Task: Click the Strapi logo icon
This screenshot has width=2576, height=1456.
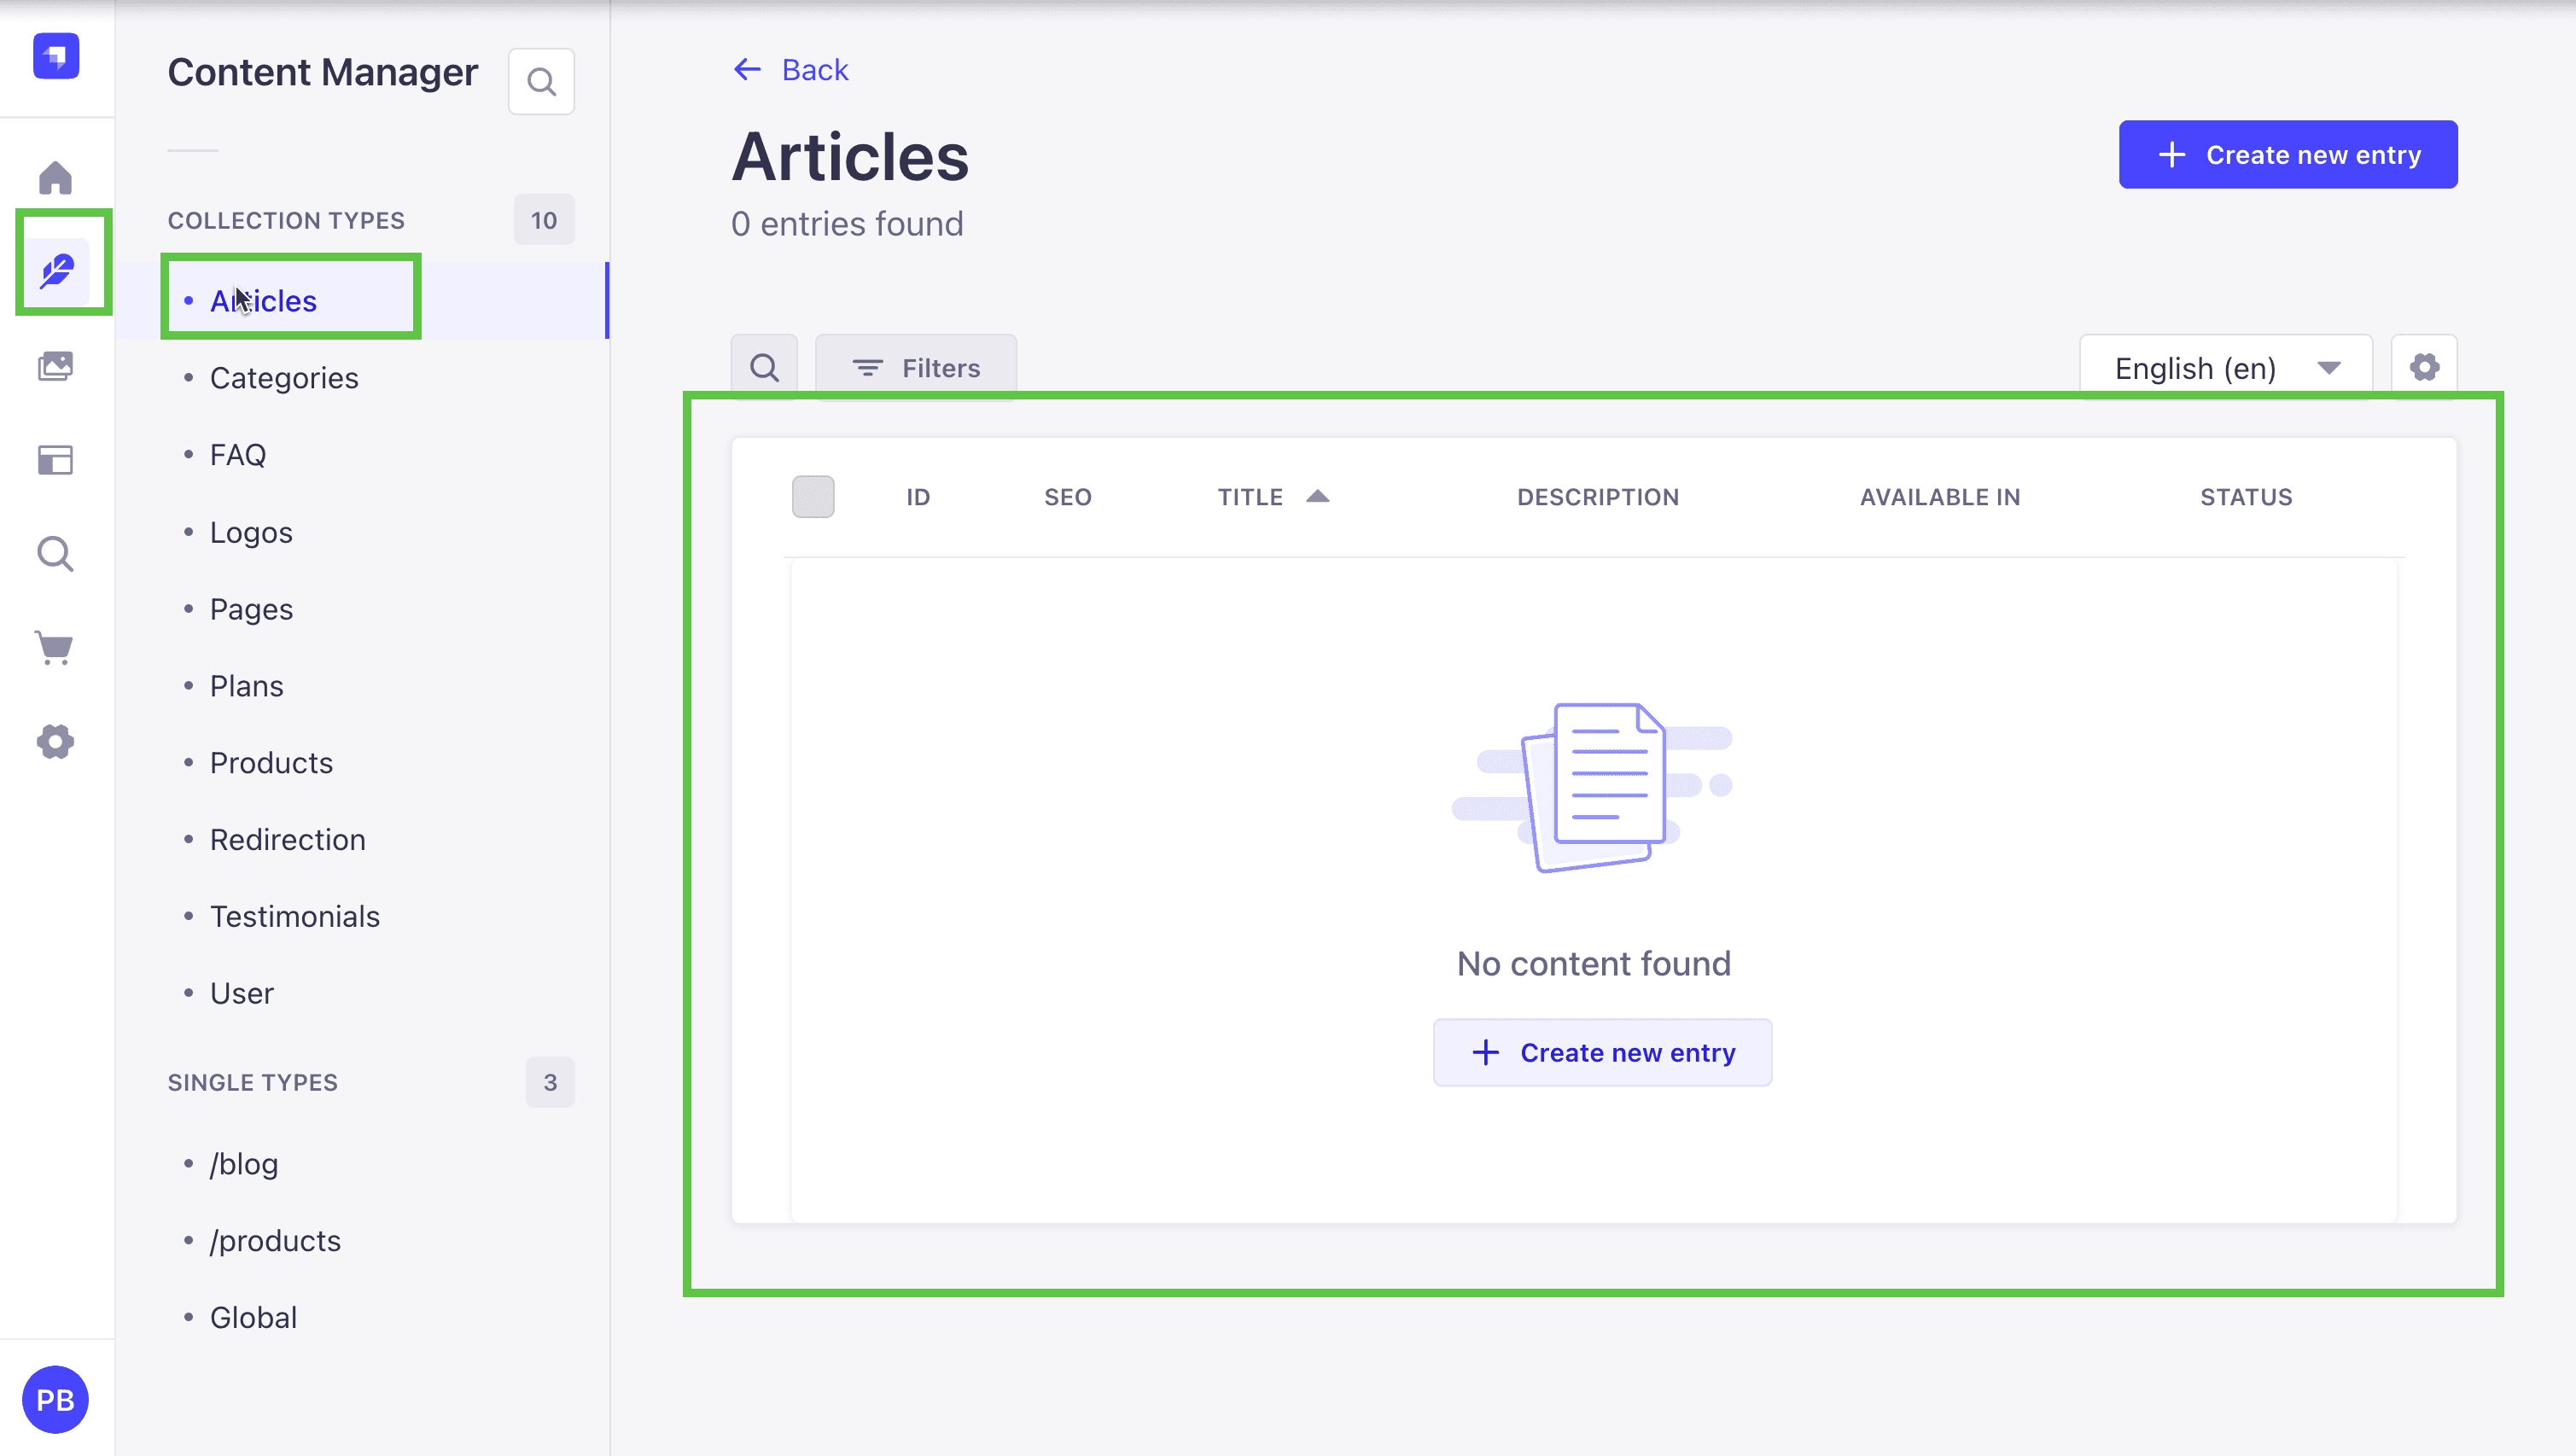Action: (x=56, y=56)
